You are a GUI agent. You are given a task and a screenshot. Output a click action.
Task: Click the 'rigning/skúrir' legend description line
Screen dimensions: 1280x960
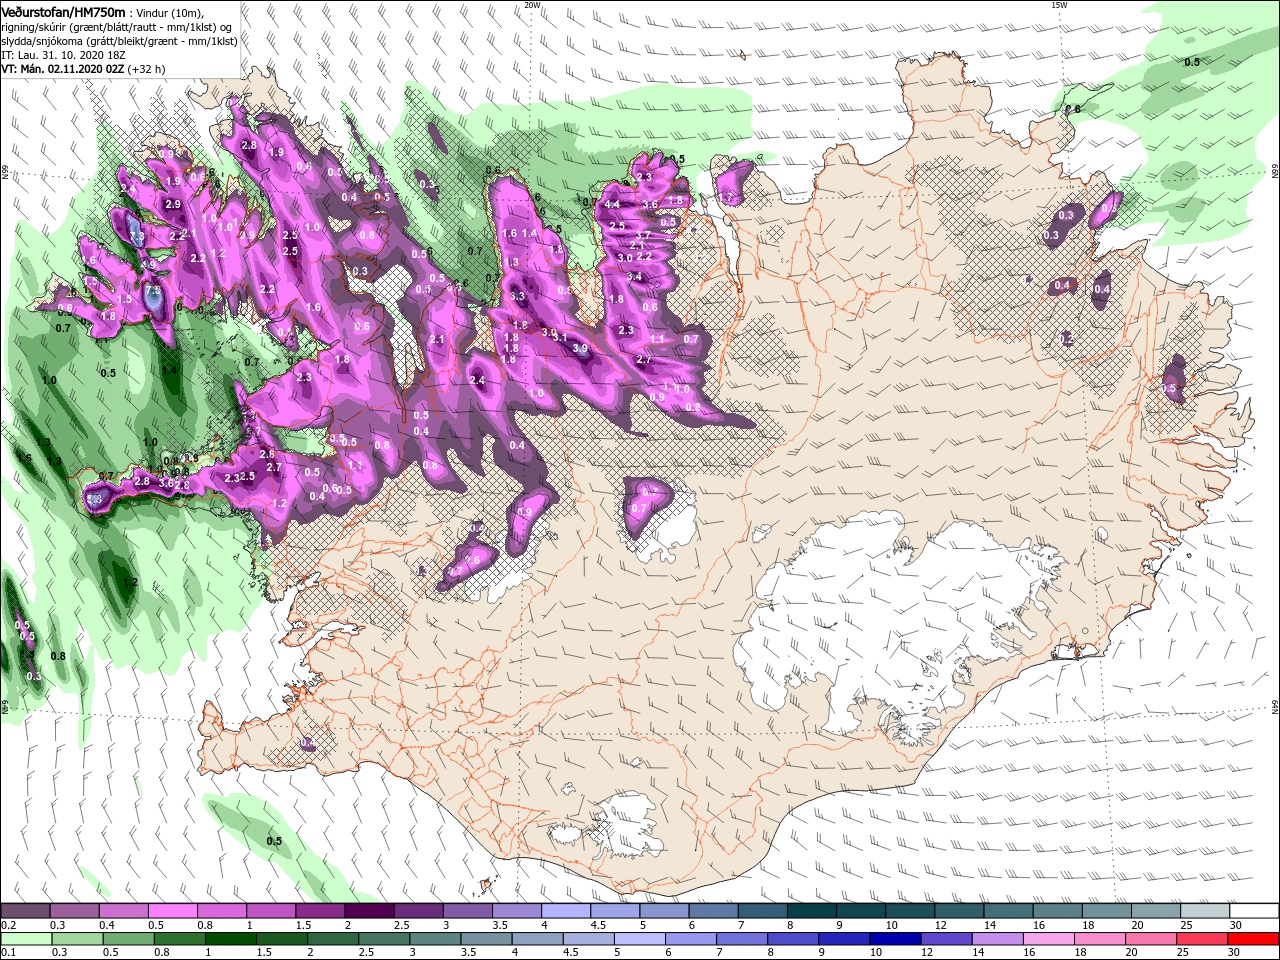click(115, 27)
